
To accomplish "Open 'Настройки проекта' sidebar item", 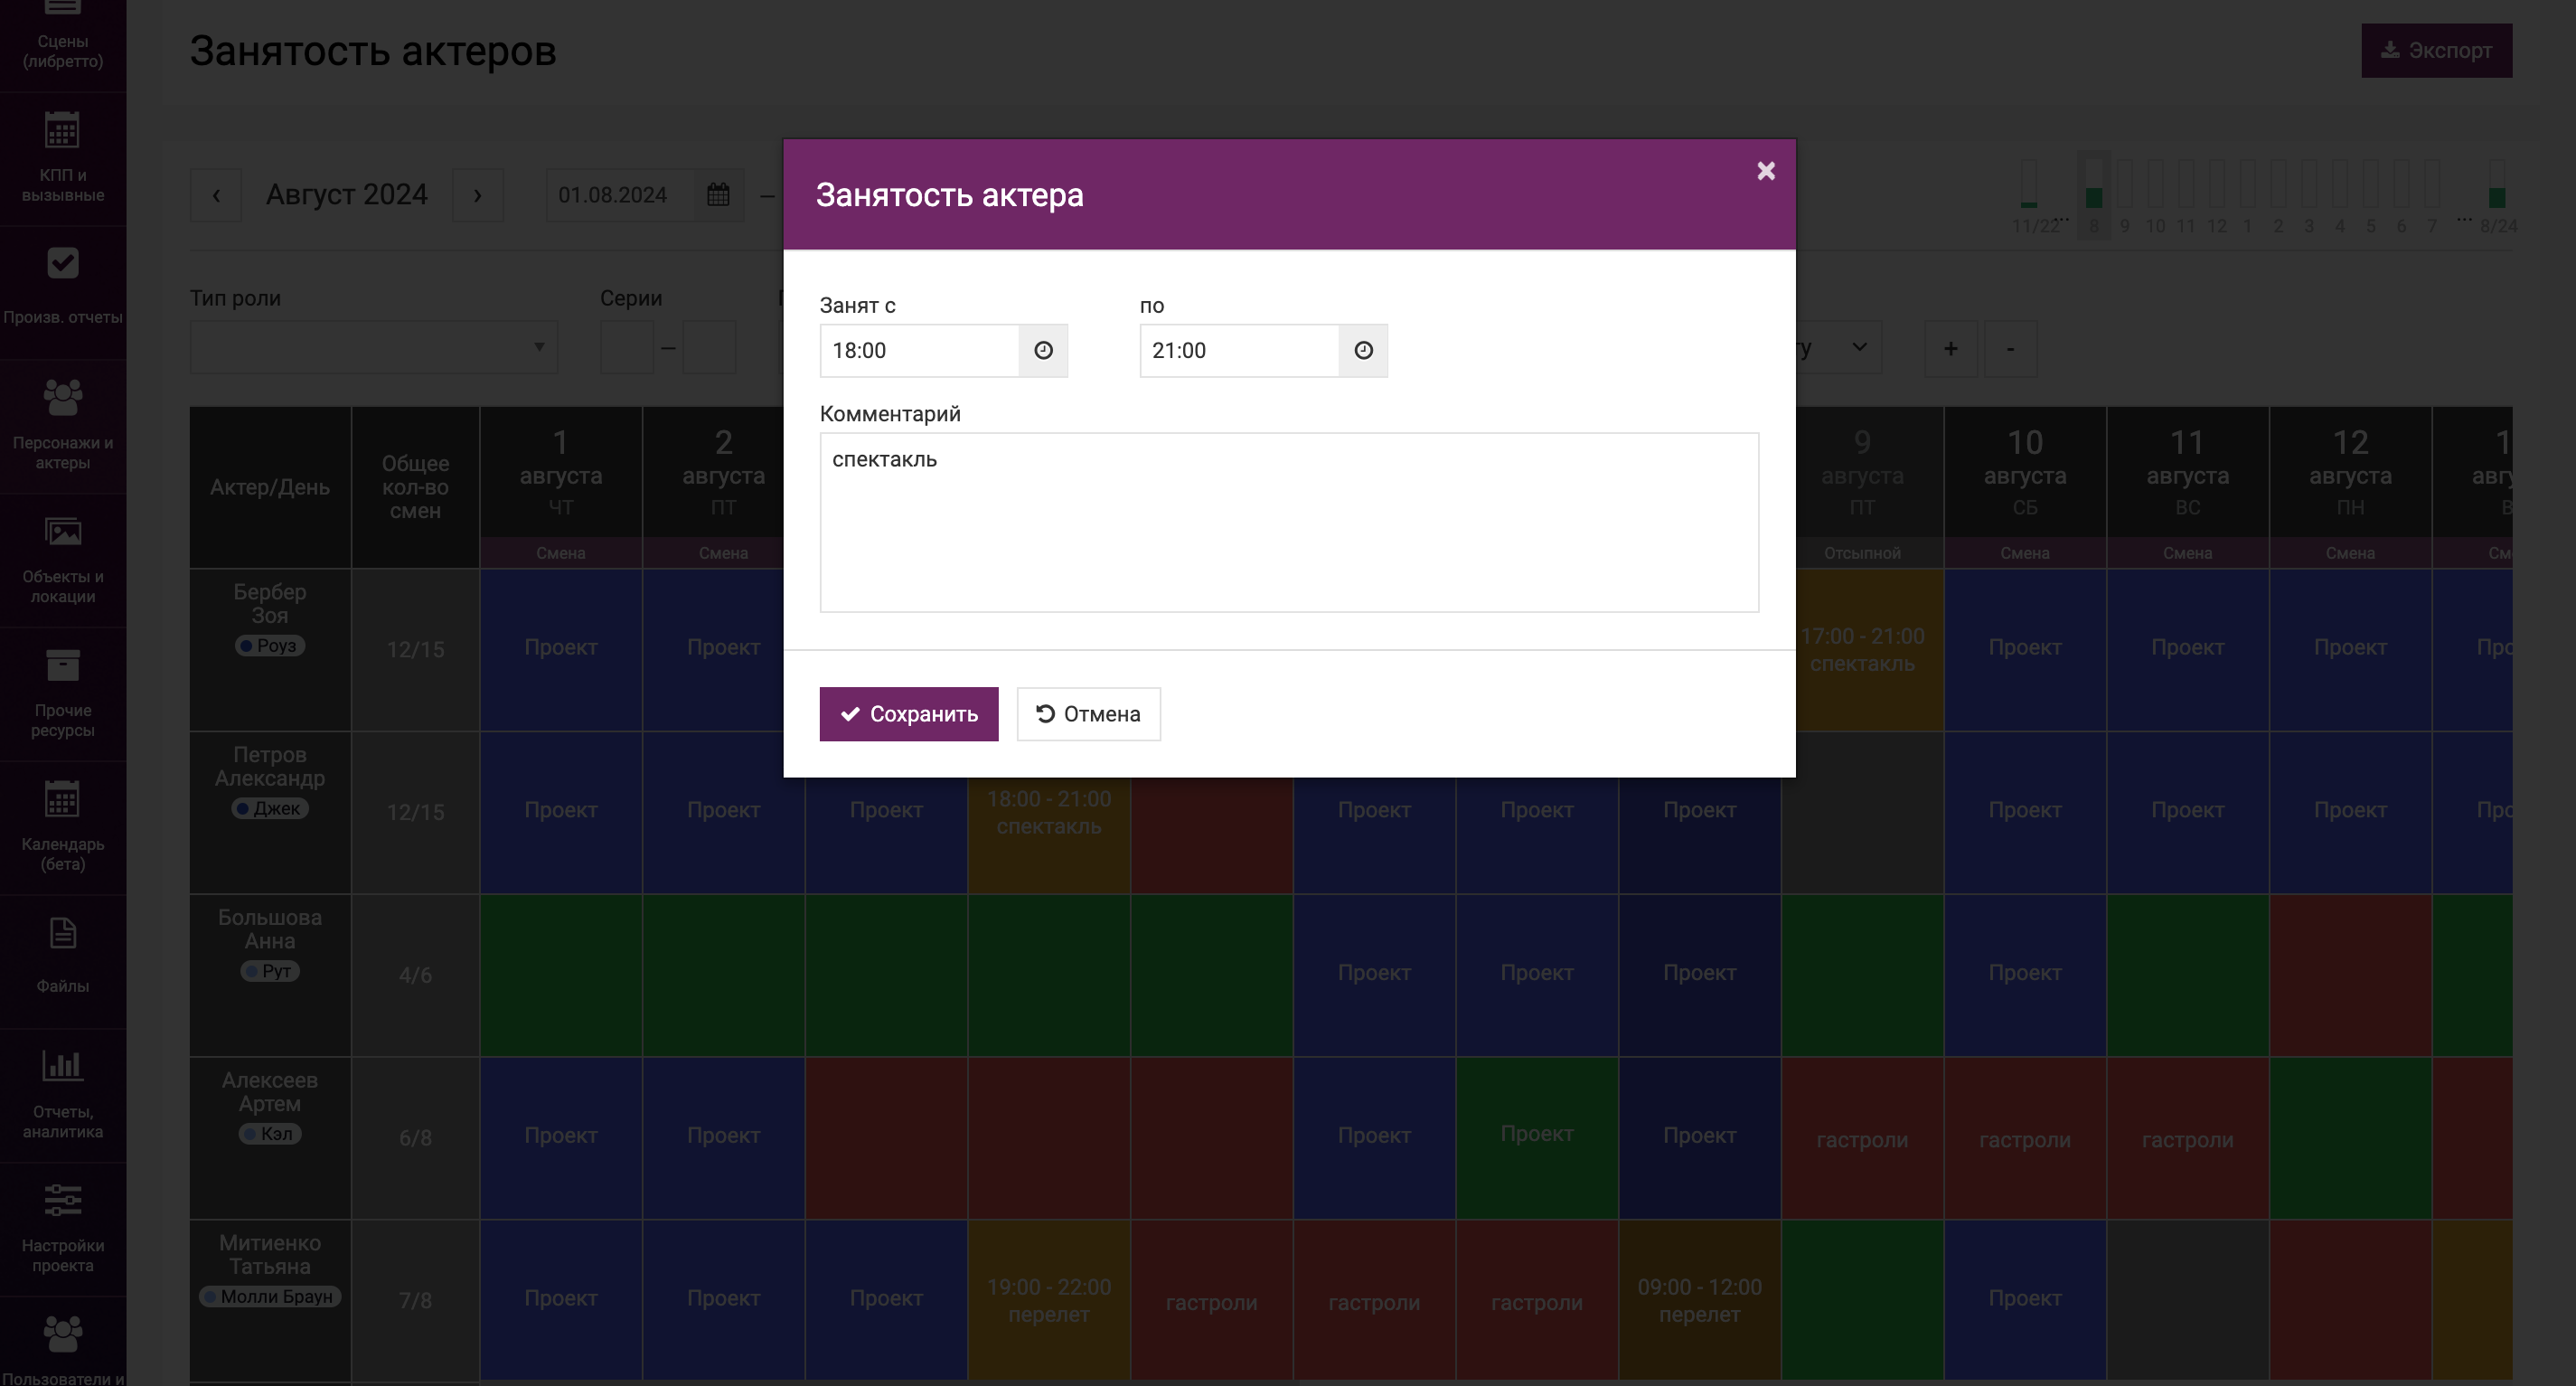I will 63,1229.
